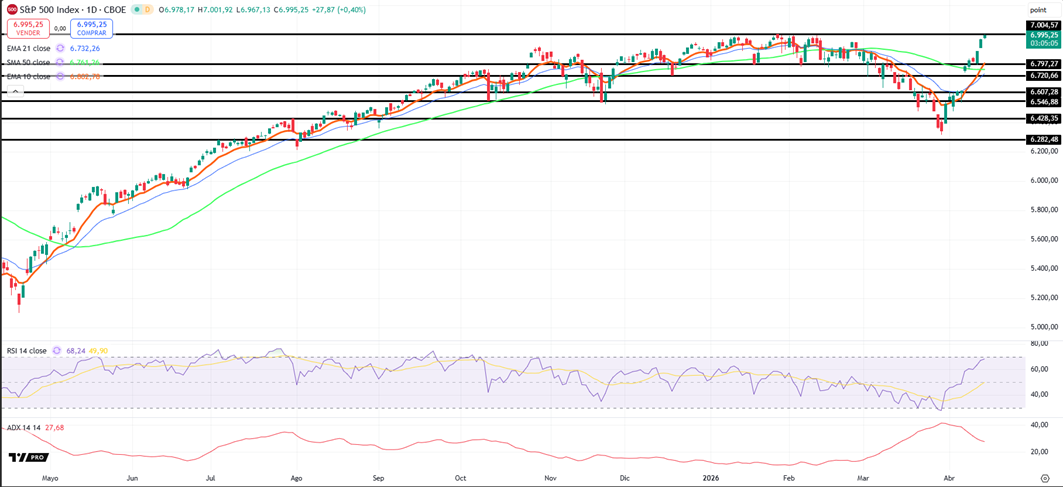
Task: Click the refresh icon beside SMA 50 close
Action: [x=61, y=62]
